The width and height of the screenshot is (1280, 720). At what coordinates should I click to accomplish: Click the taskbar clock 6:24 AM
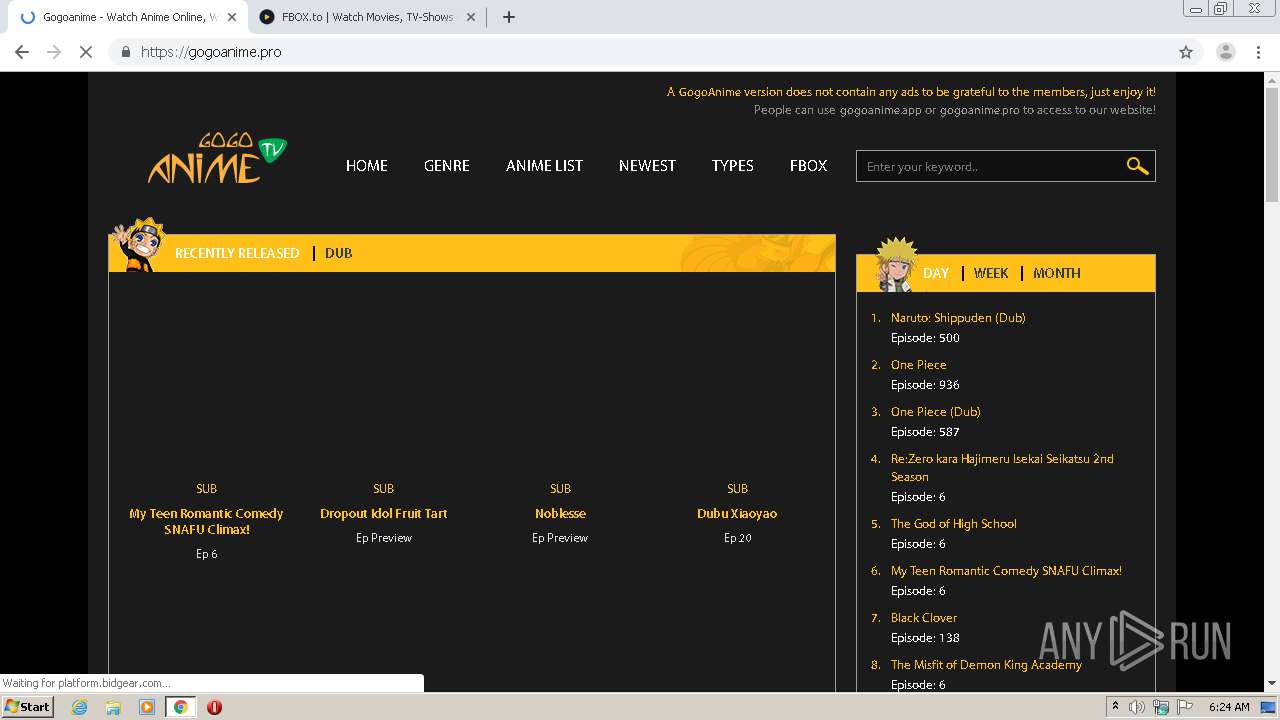tap(1229, 707)
